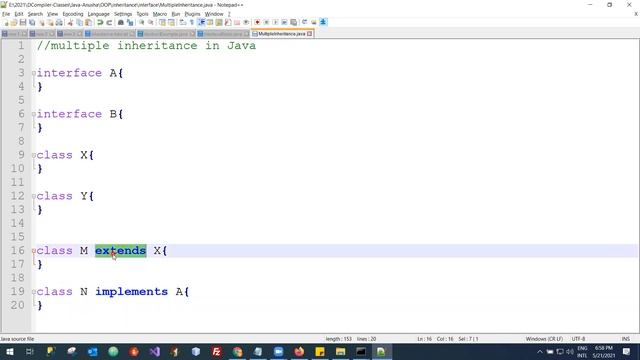The image size is (640, 360).
Task: Open the Language menu
Action: point(98,14)
